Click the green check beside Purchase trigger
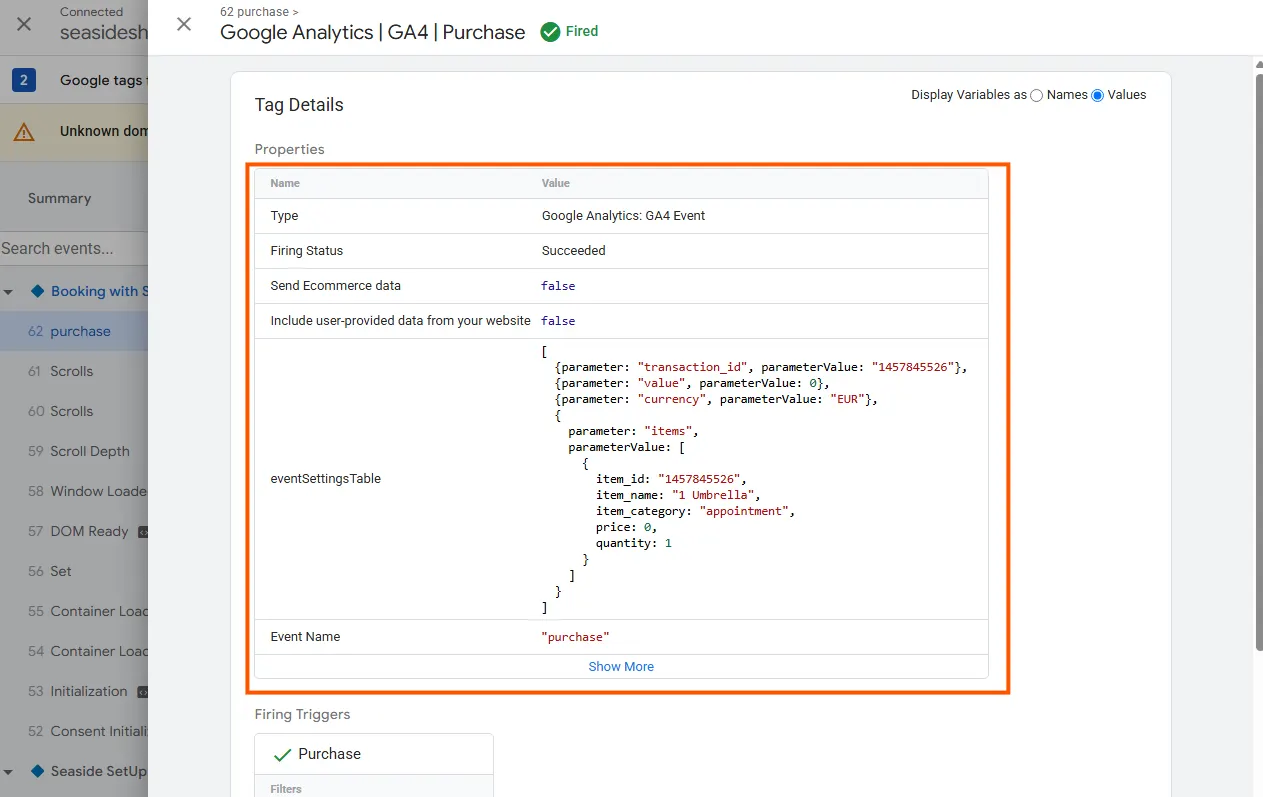 pyautogui.click(x=282, y=754)
